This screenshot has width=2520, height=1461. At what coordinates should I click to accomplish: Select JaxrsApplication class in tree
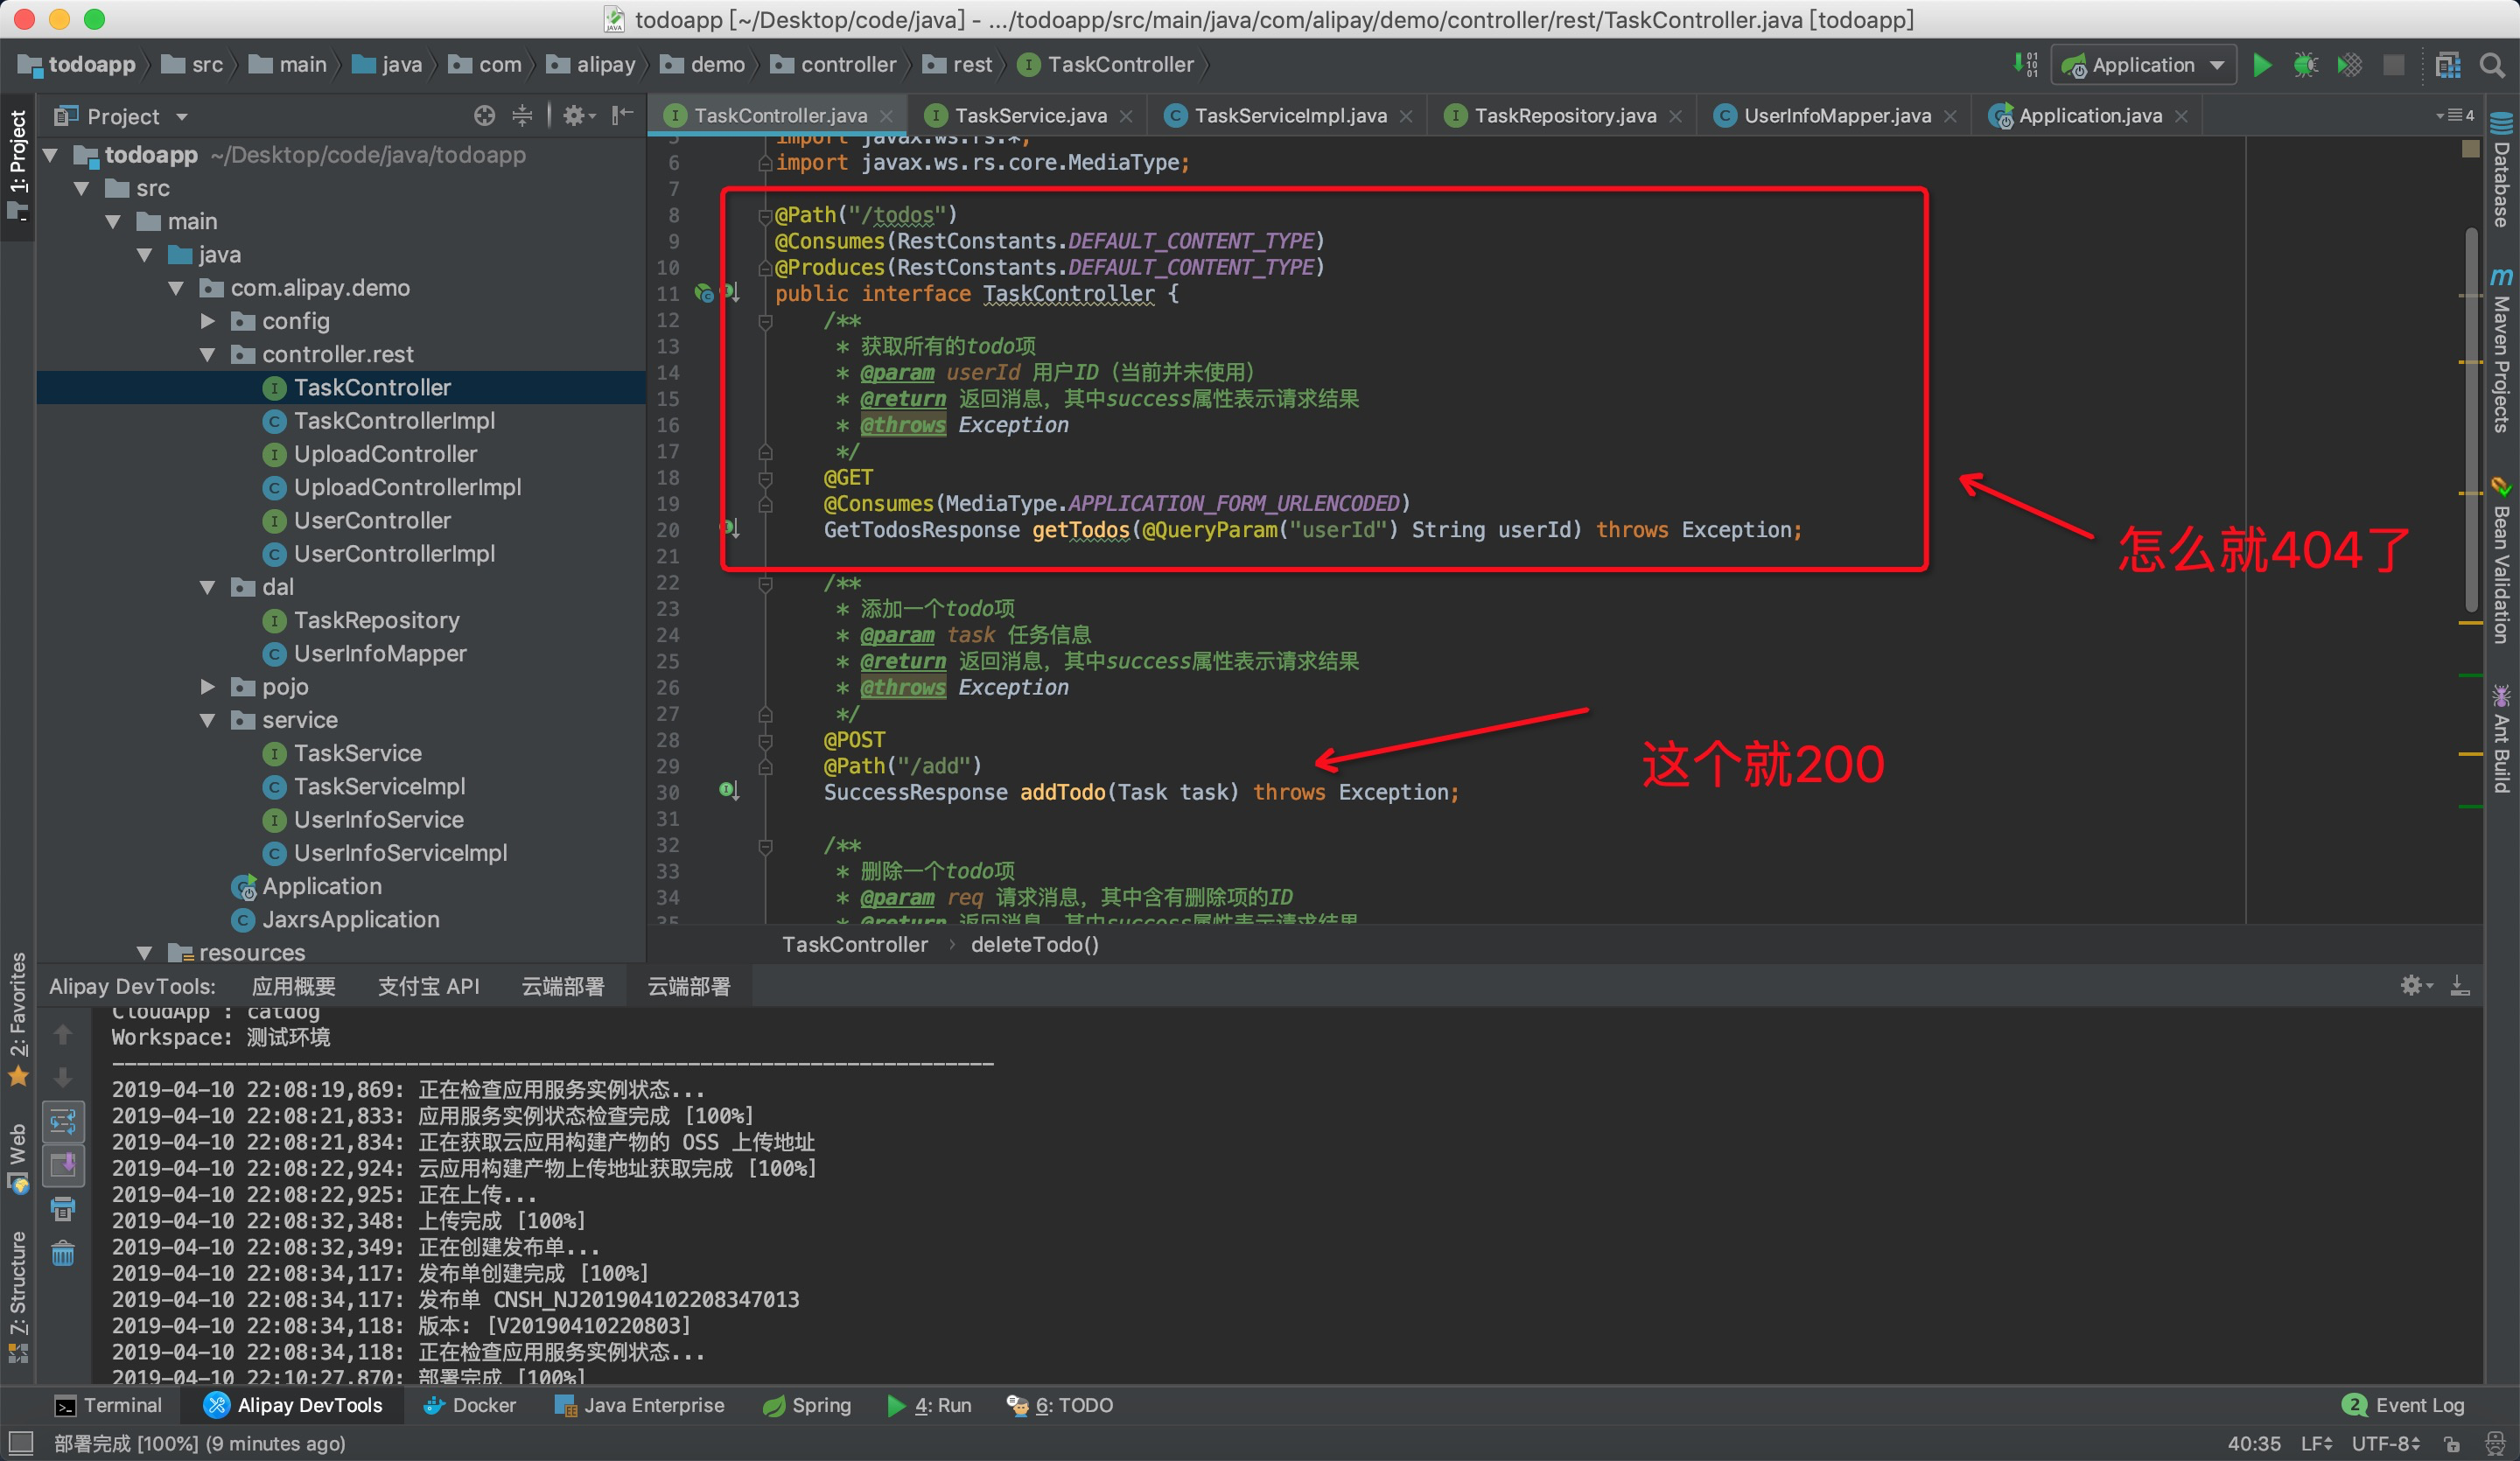350,920
